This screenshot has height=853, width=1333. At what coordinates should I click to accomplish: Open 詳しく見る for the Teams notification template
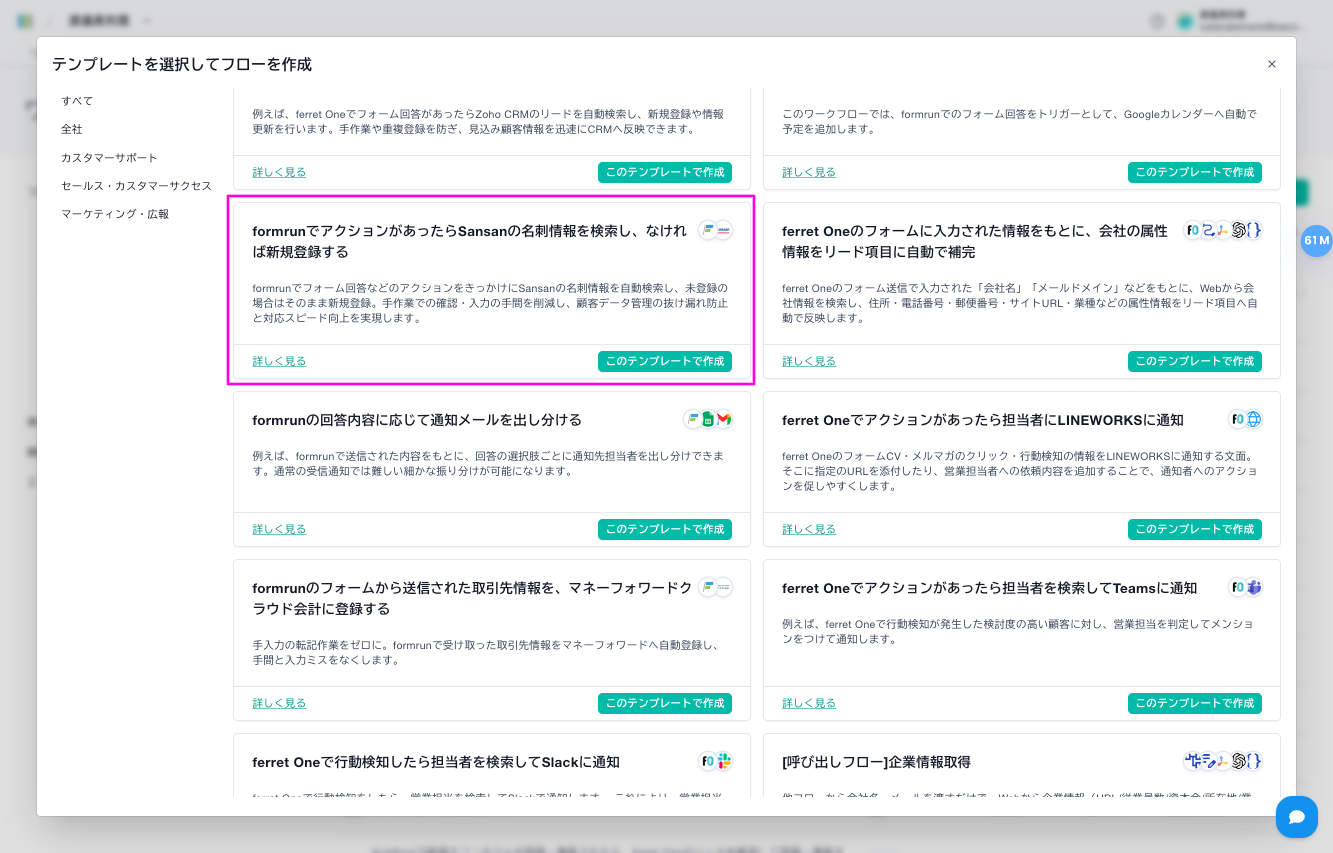(x=808, y=703)
